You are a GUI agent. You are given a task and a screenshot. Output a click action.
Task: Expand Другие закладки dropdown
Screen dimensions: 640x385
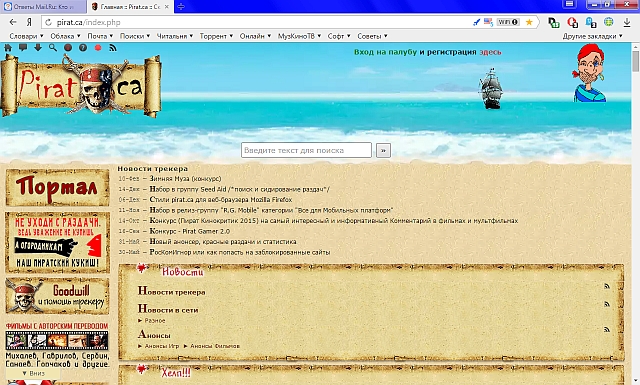592,36
